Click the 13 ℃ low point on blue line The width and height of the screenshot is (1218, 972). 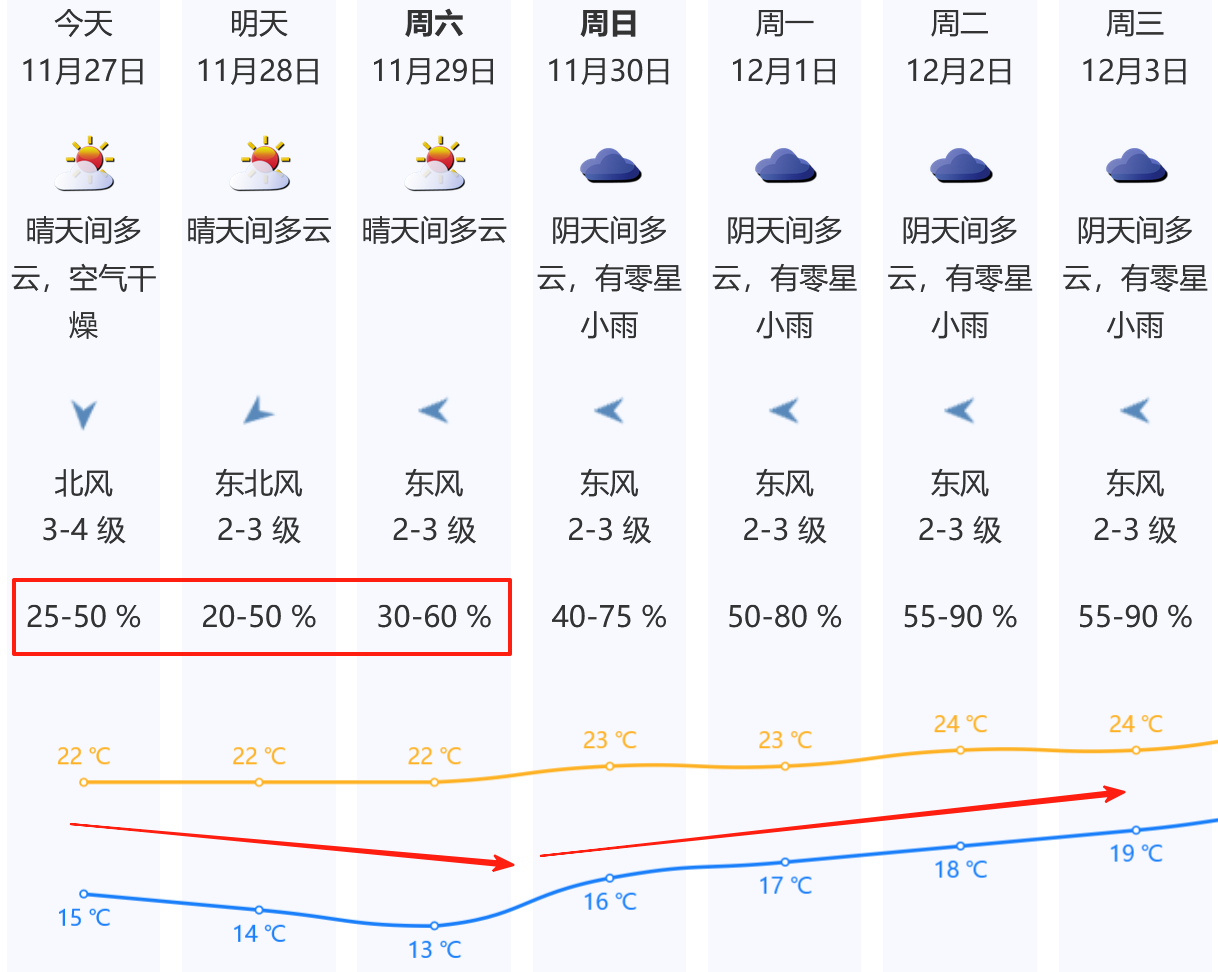pyautogui.click(x=434, y=926)
